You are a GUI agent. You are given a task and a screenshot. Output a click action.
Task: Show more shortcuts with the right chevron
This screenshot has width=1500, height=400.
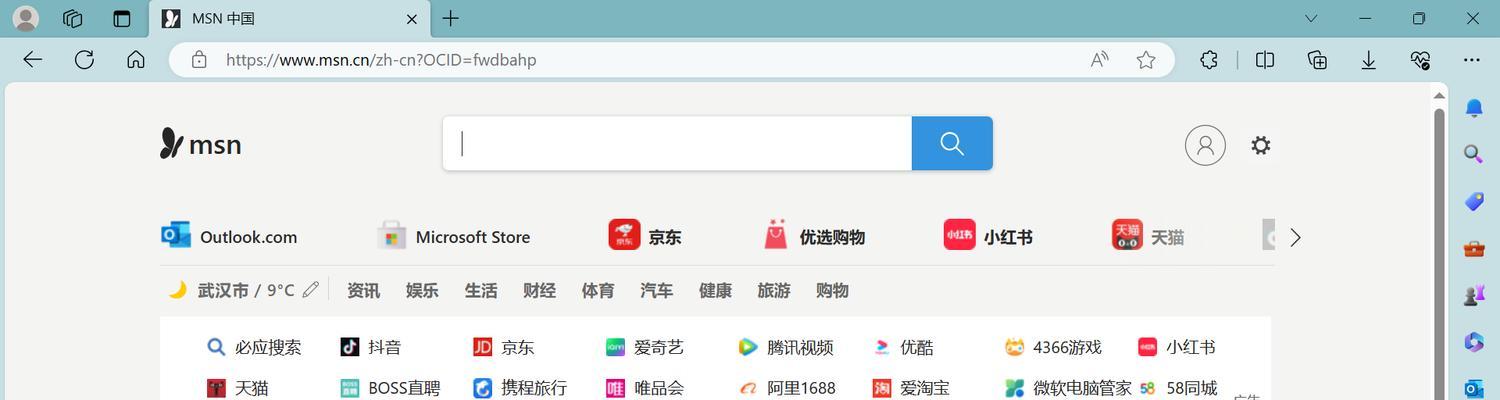click(1296, 237)
